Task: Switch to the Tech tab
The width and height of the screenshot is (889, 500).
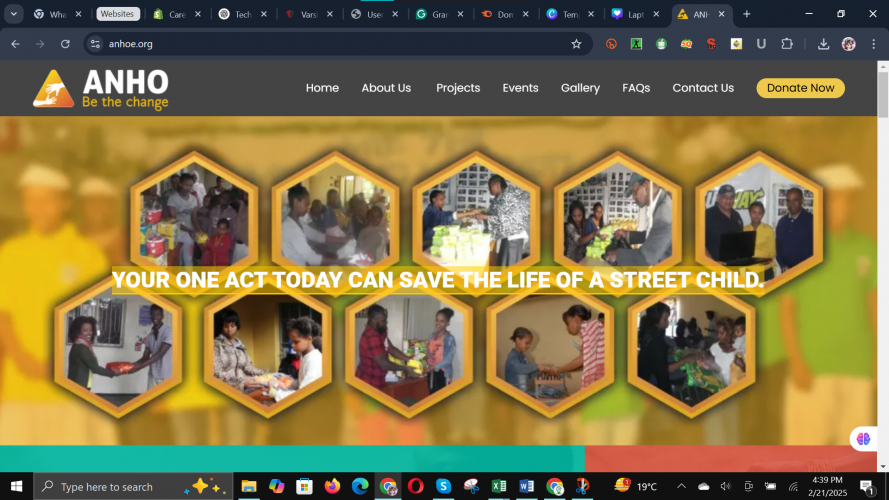Action: point(243,14)
